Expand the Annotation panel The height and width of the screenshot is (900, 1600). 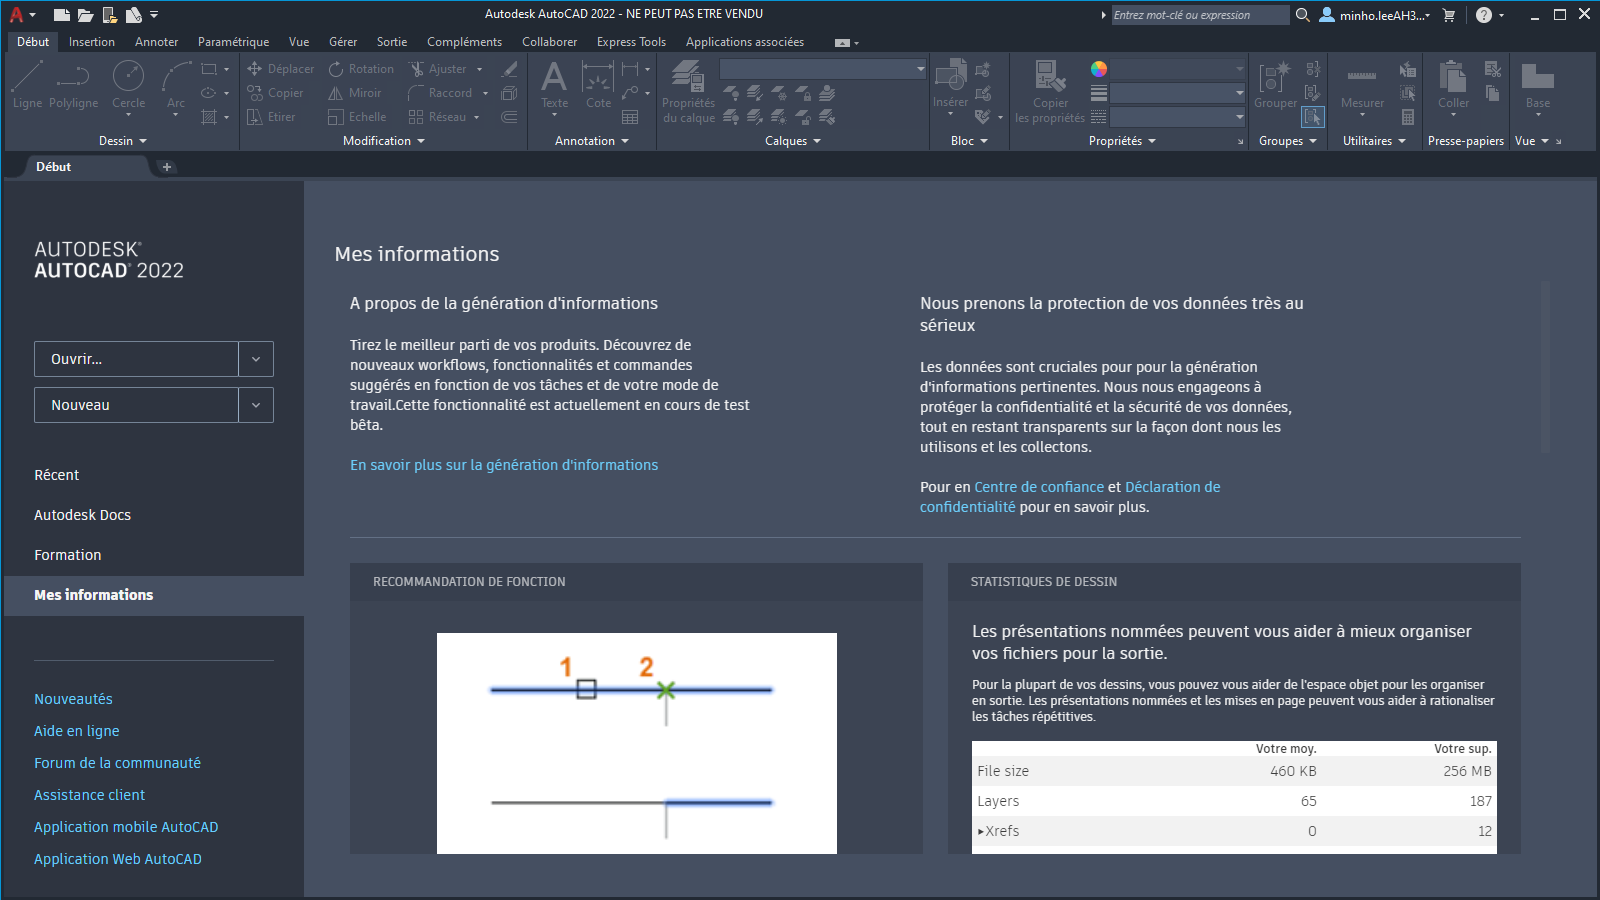(x=592, y=141)
